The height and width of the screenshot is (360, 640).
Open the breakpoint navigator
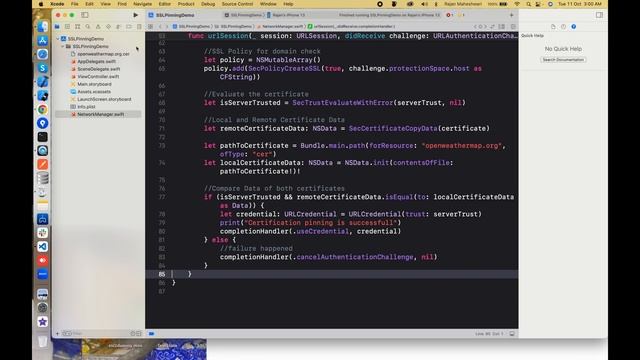pos(129,27)
